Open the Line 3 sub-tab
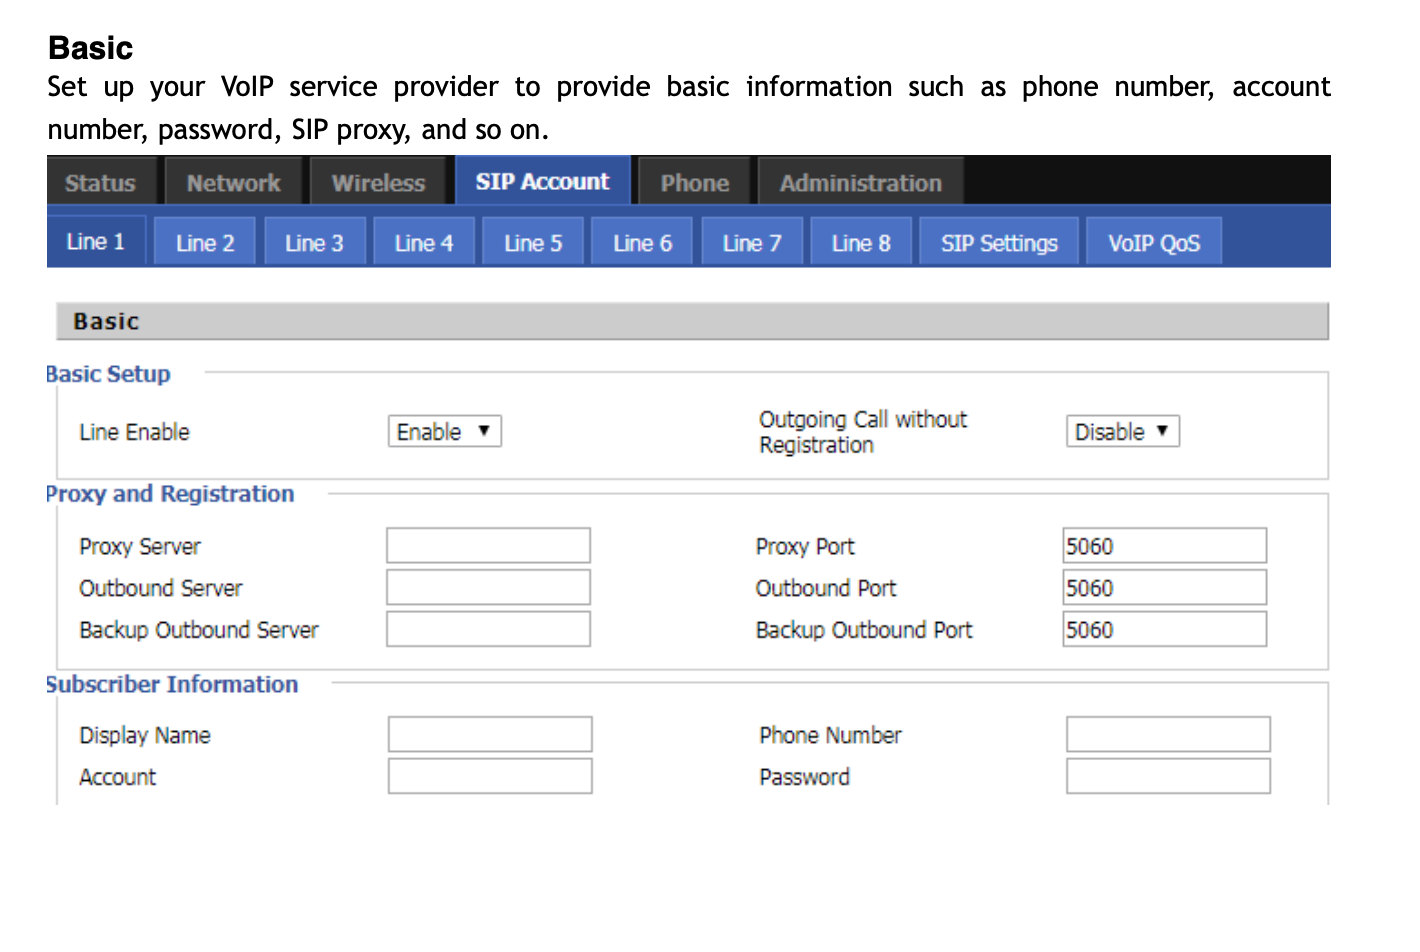This screenshot has height=952, width=1420. (314, 243)
